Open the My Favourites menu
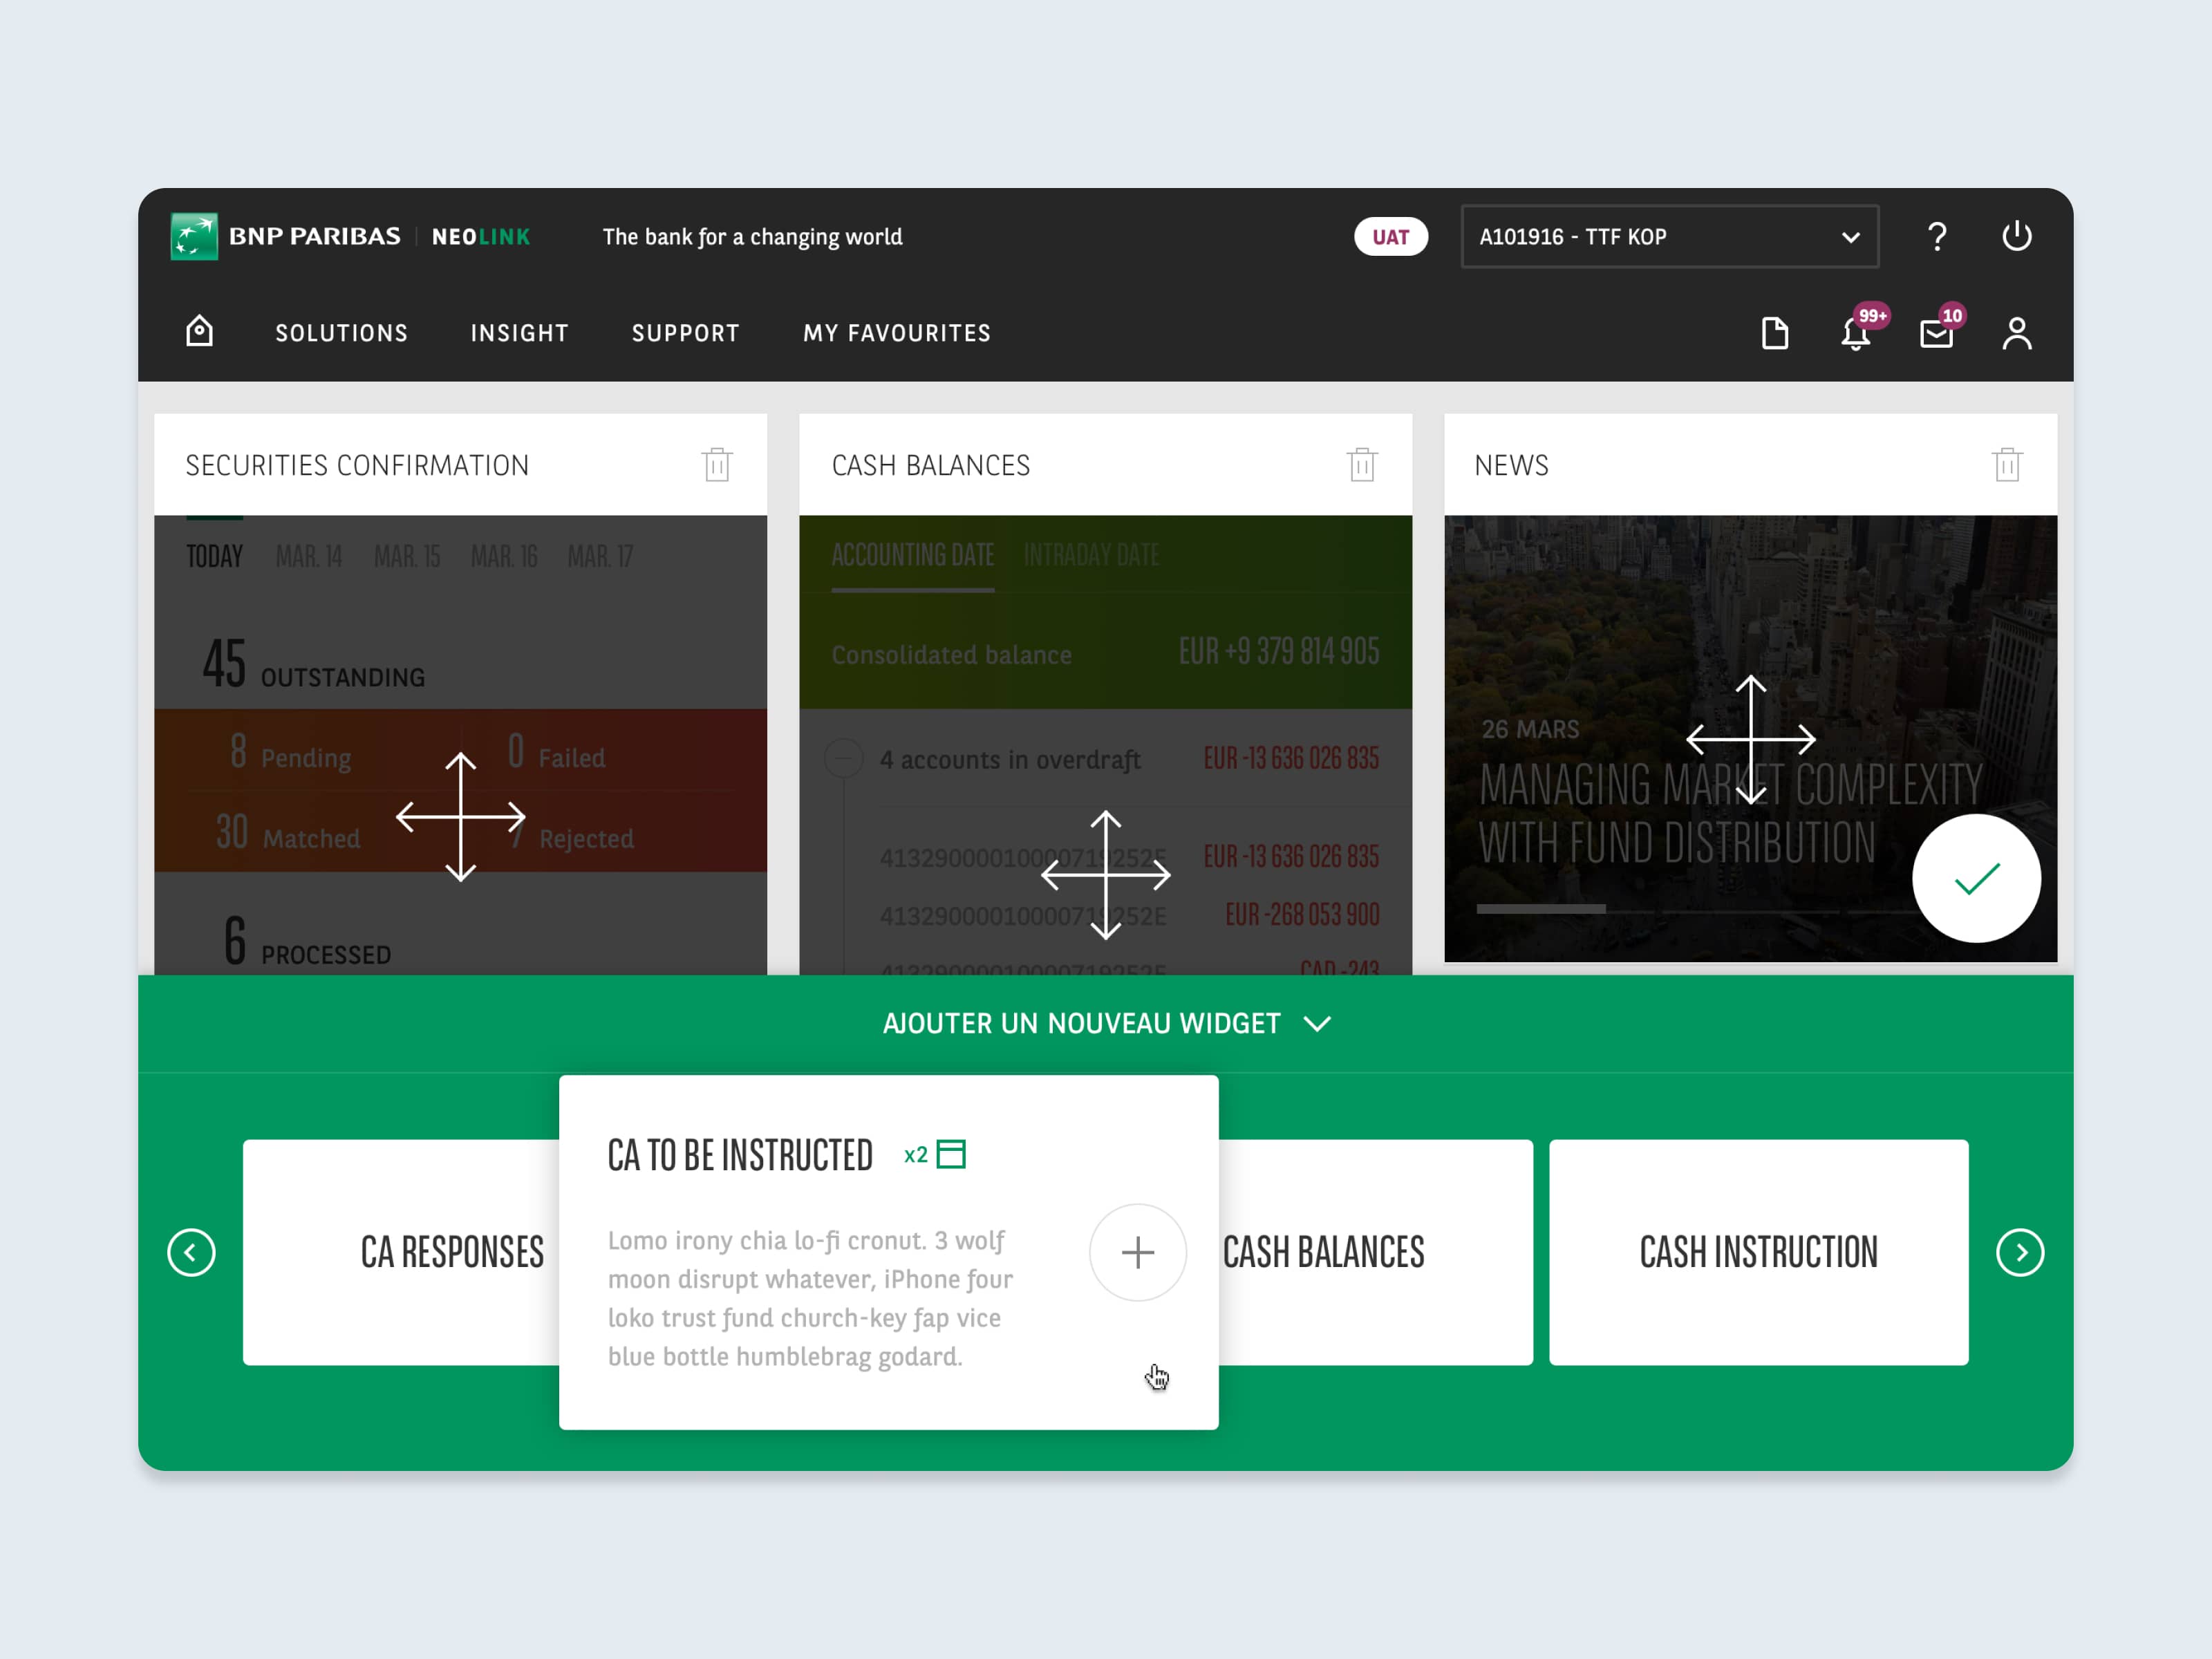2212x1659 pixels. point(896,333)
